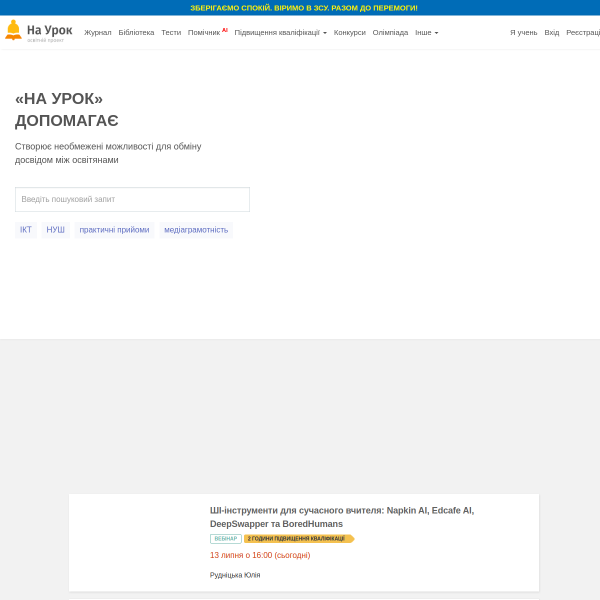Click the Реєстрація link
The height and width of the screenshot is (600, 600).
pyautogui.click(x=583, y=33)
